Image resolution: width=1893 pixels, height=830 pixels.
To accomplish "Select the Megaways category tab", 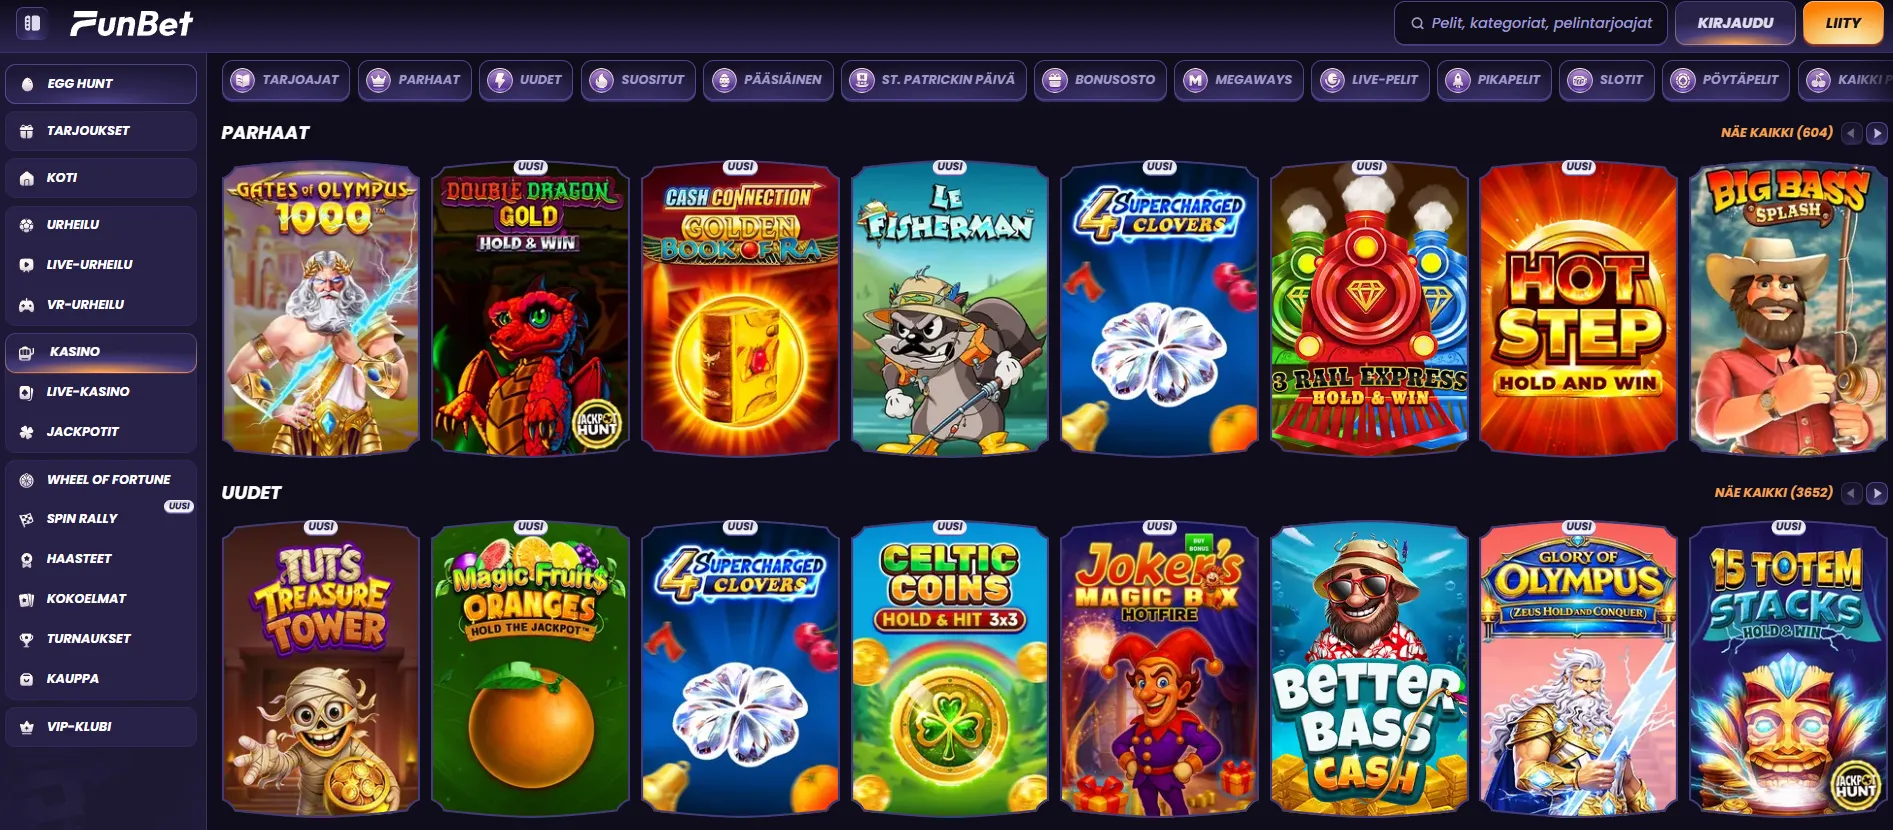I will pos(1239,80).
